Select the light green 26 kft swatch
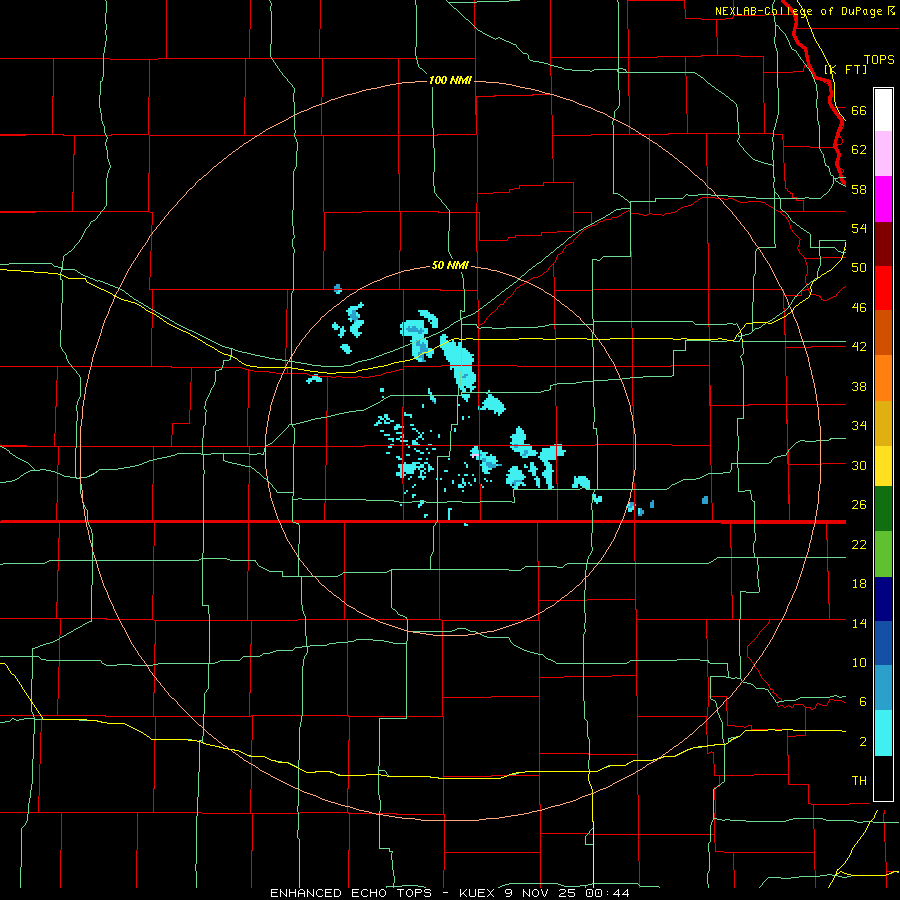The height and width of the screenshot is (900, 900). tap(883, 554)
